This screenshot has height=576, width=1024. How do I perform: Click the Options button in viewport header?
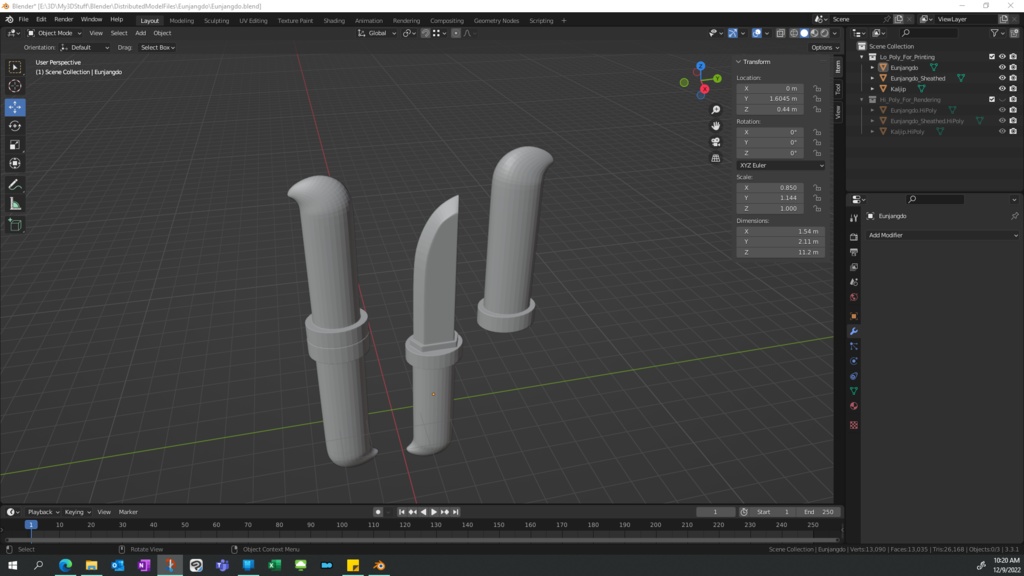[x=823, y=47]
